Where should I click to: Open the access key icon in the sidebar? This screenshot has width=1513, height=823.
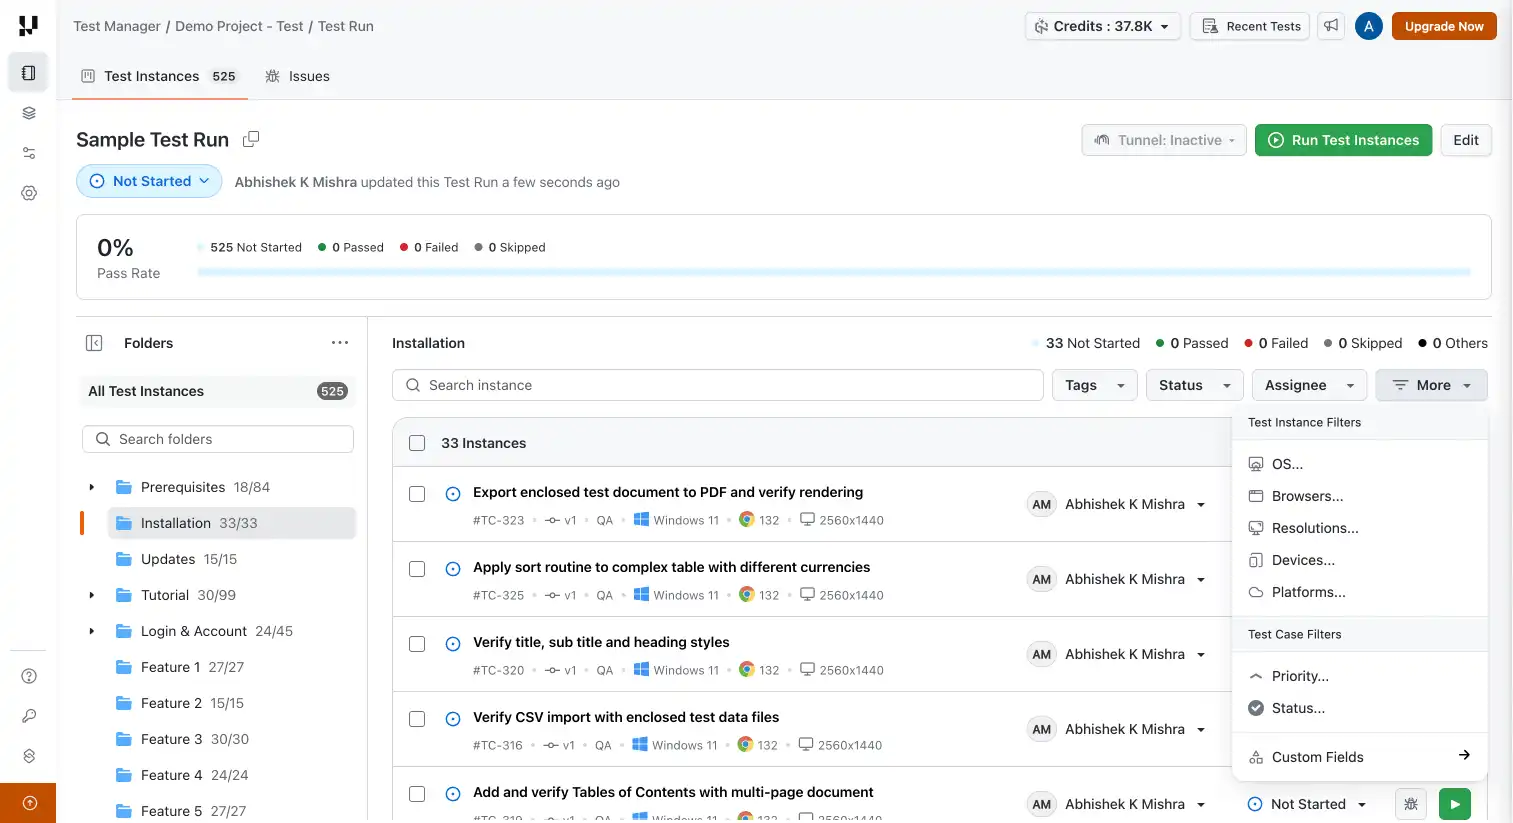(28, 716)
